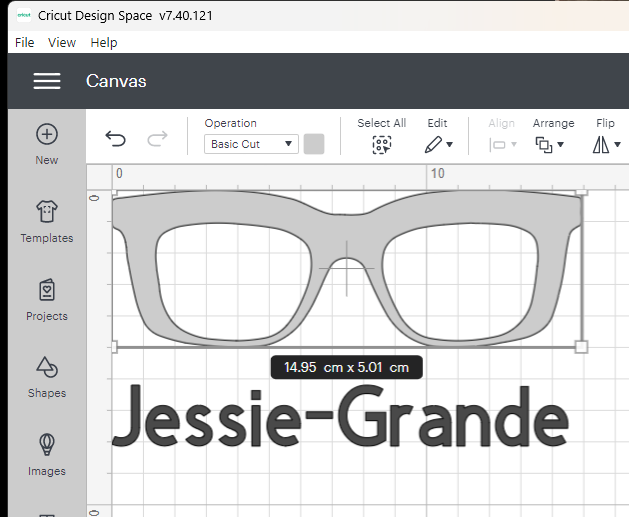This screenshot has width=629, height=517.
Task: Expand the Arrange dropdown
Action: coord(550,145)
